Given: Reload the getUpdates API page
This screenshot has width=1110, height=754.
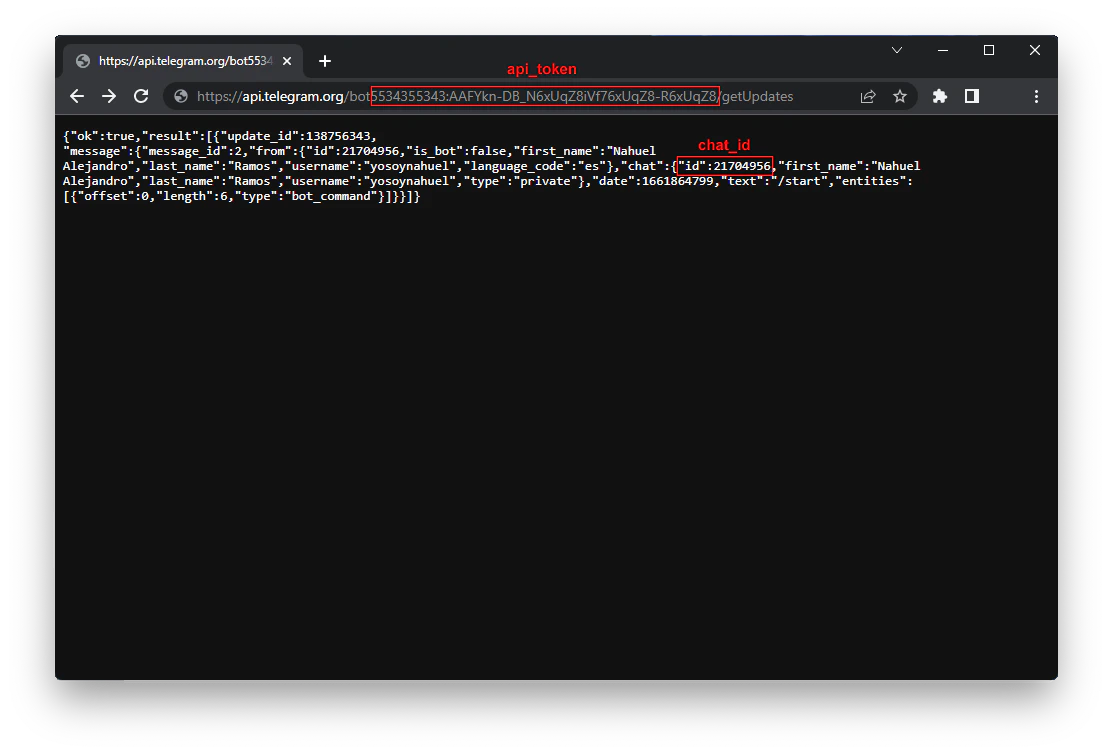Looking at the screenshot, I should coord(140,96).
